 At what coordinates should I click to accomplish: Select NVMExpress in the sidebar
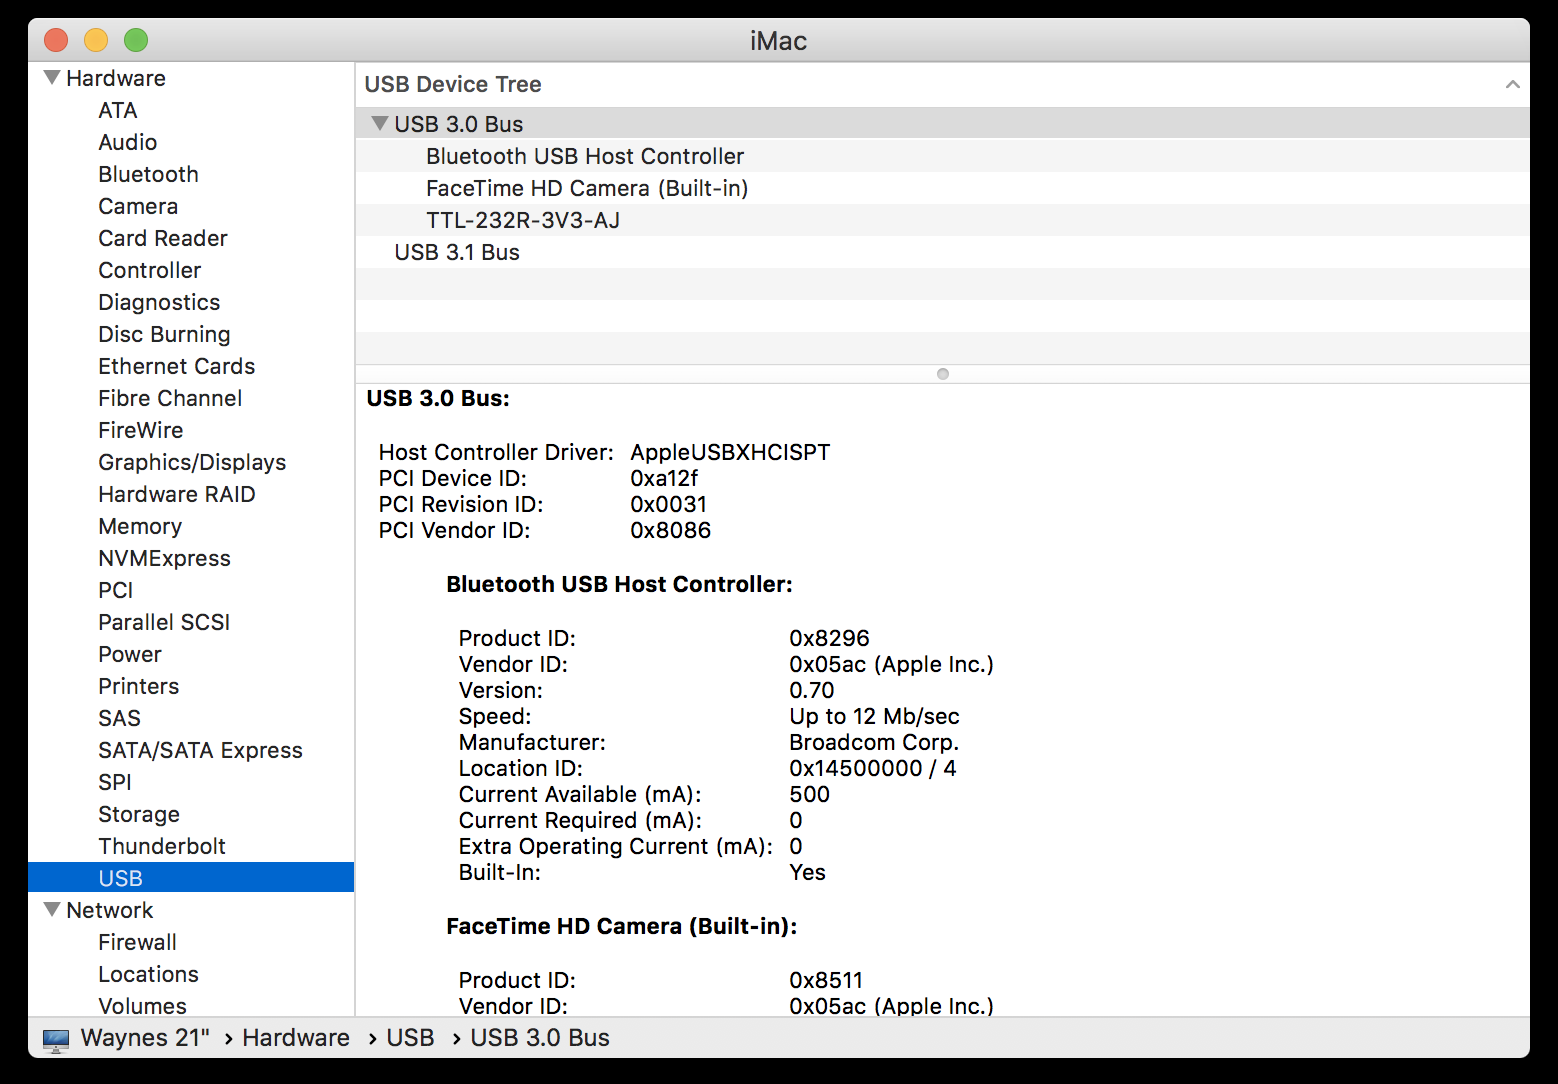(164, 558)
